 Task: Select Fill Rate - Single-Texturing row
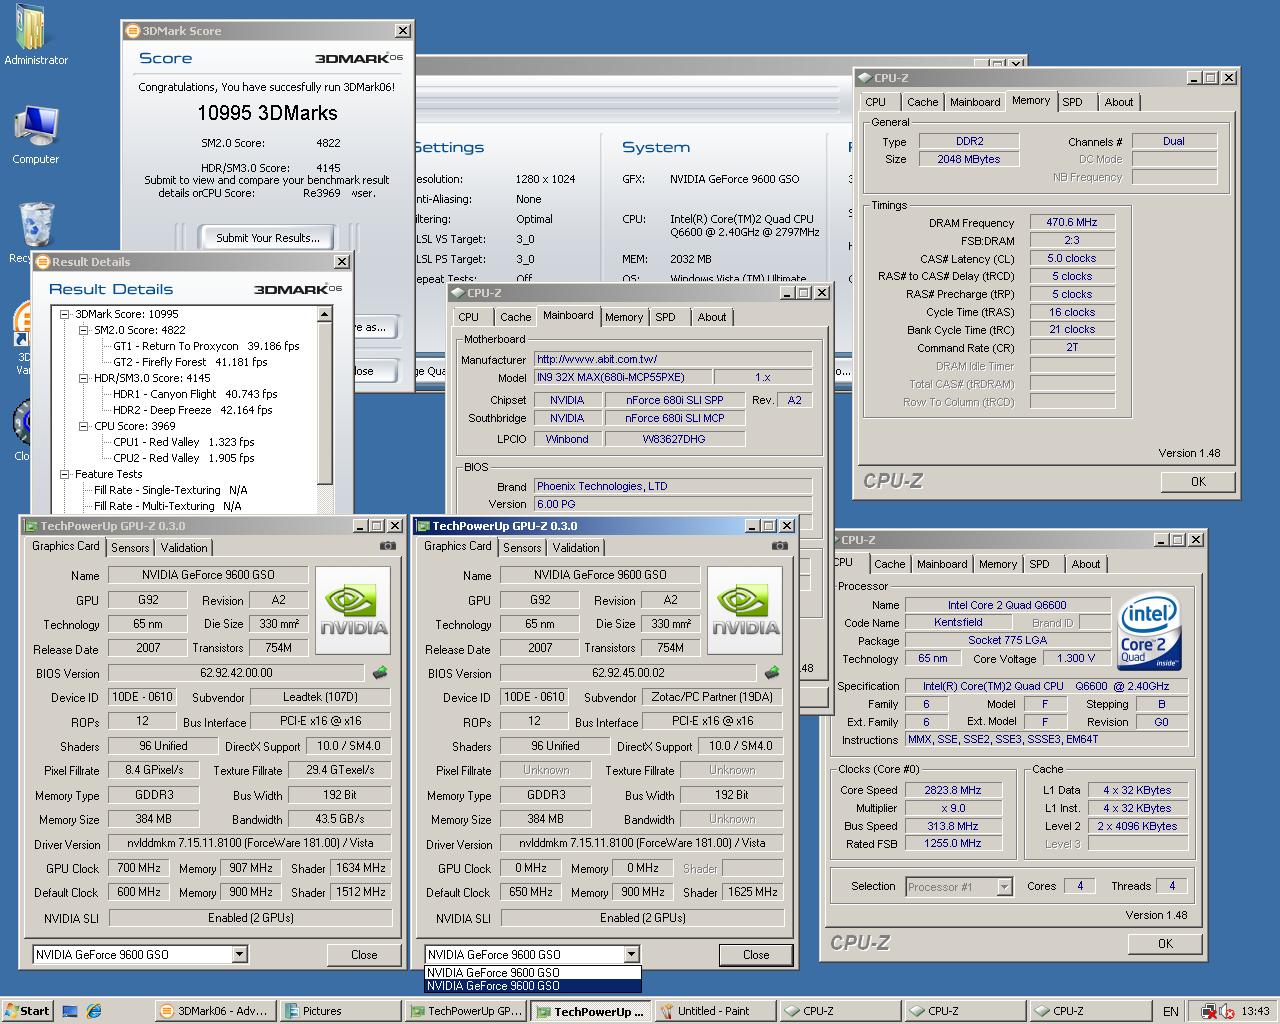click(x=171, y=490)
